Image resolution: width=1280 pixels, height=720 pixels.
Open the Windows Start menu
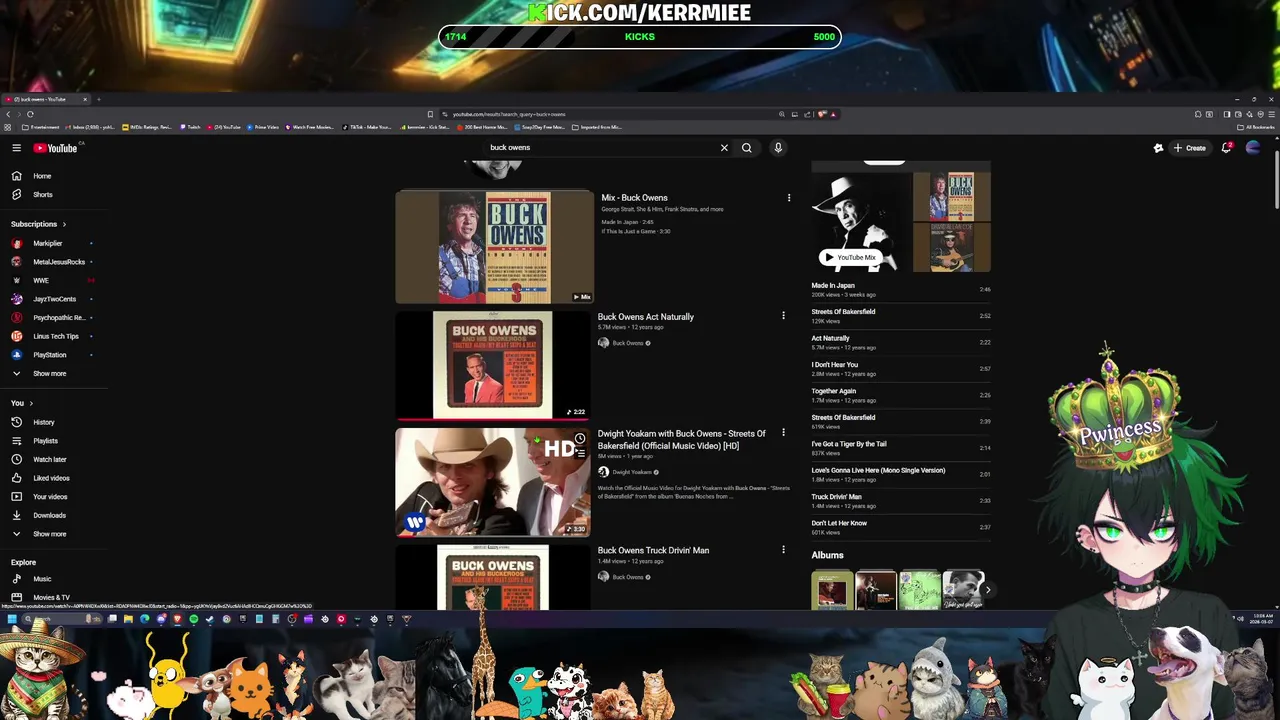tap(11, 619)
